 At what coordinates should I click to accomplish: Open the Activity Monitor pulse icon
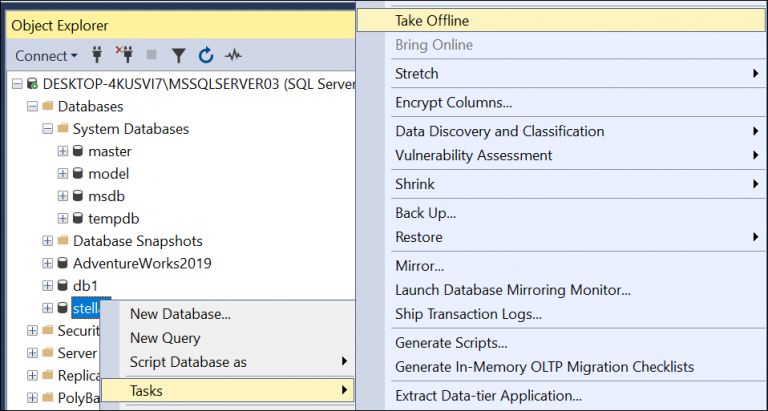pyautogui.click(x=234, y=55)
